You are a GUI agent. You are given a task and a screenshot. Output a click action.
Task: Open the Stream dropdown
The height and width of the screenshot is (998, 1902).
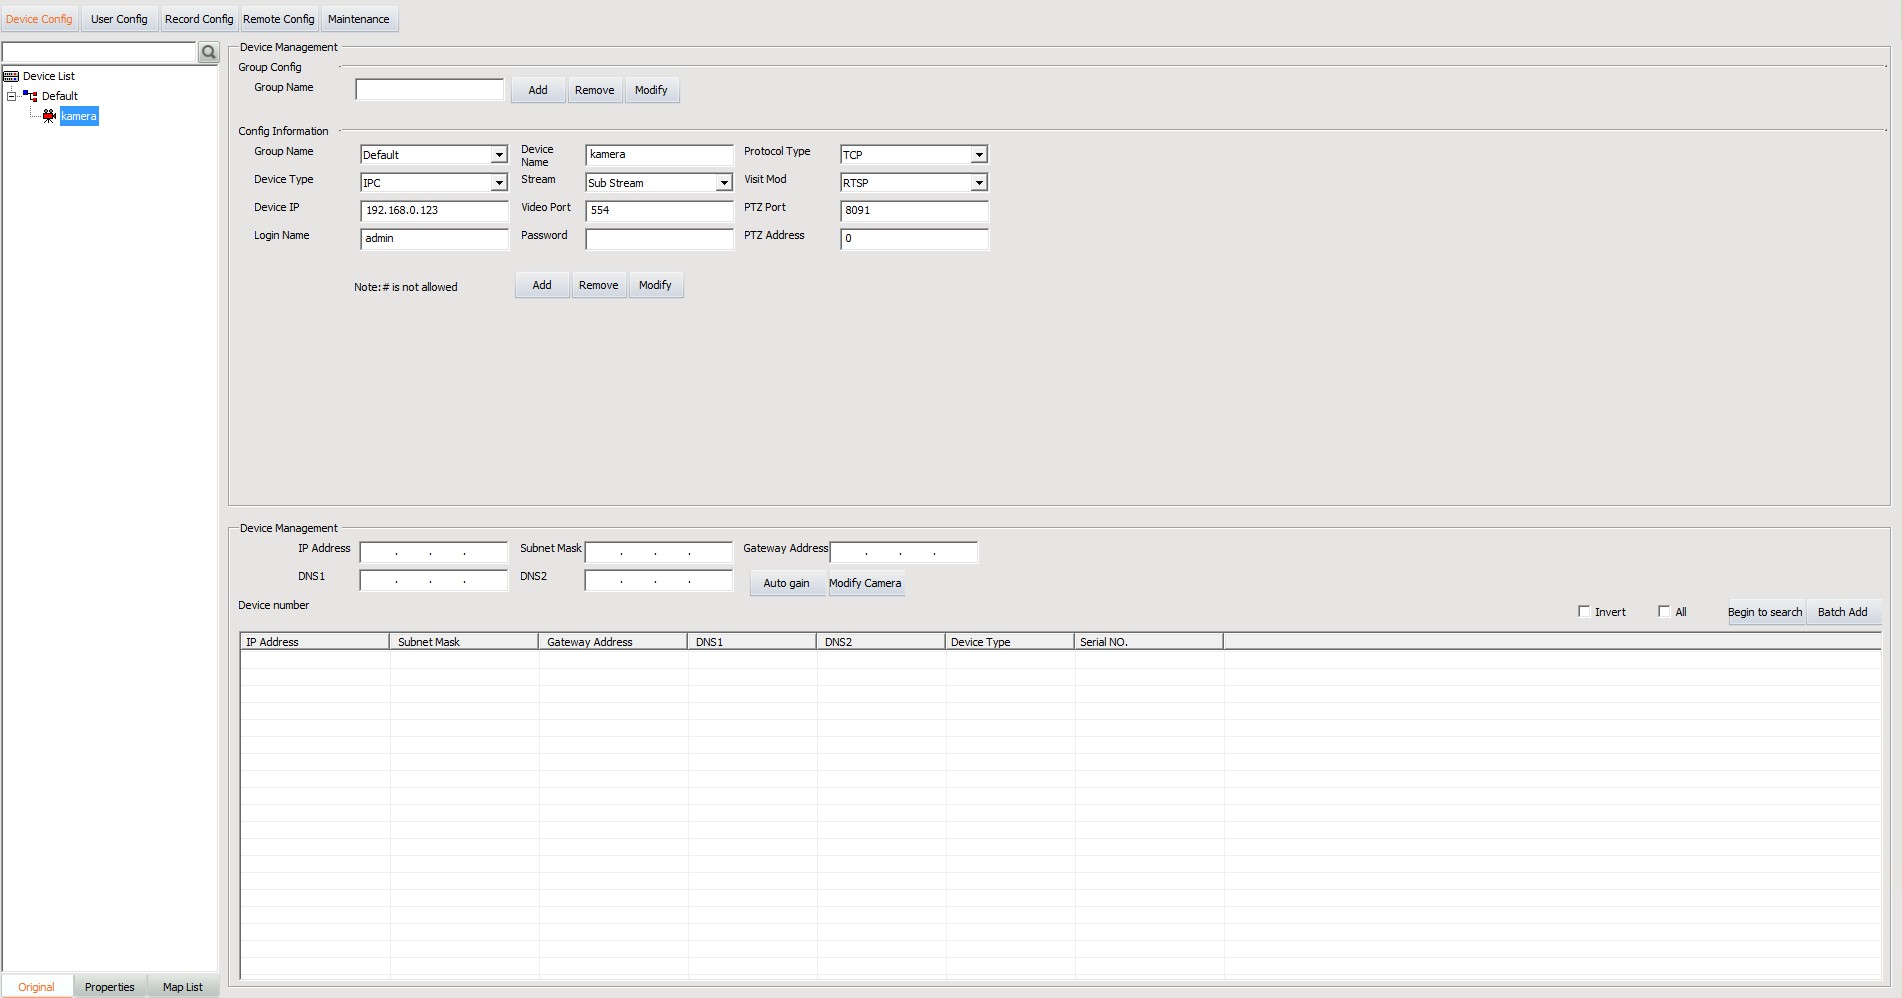(723, 183)
